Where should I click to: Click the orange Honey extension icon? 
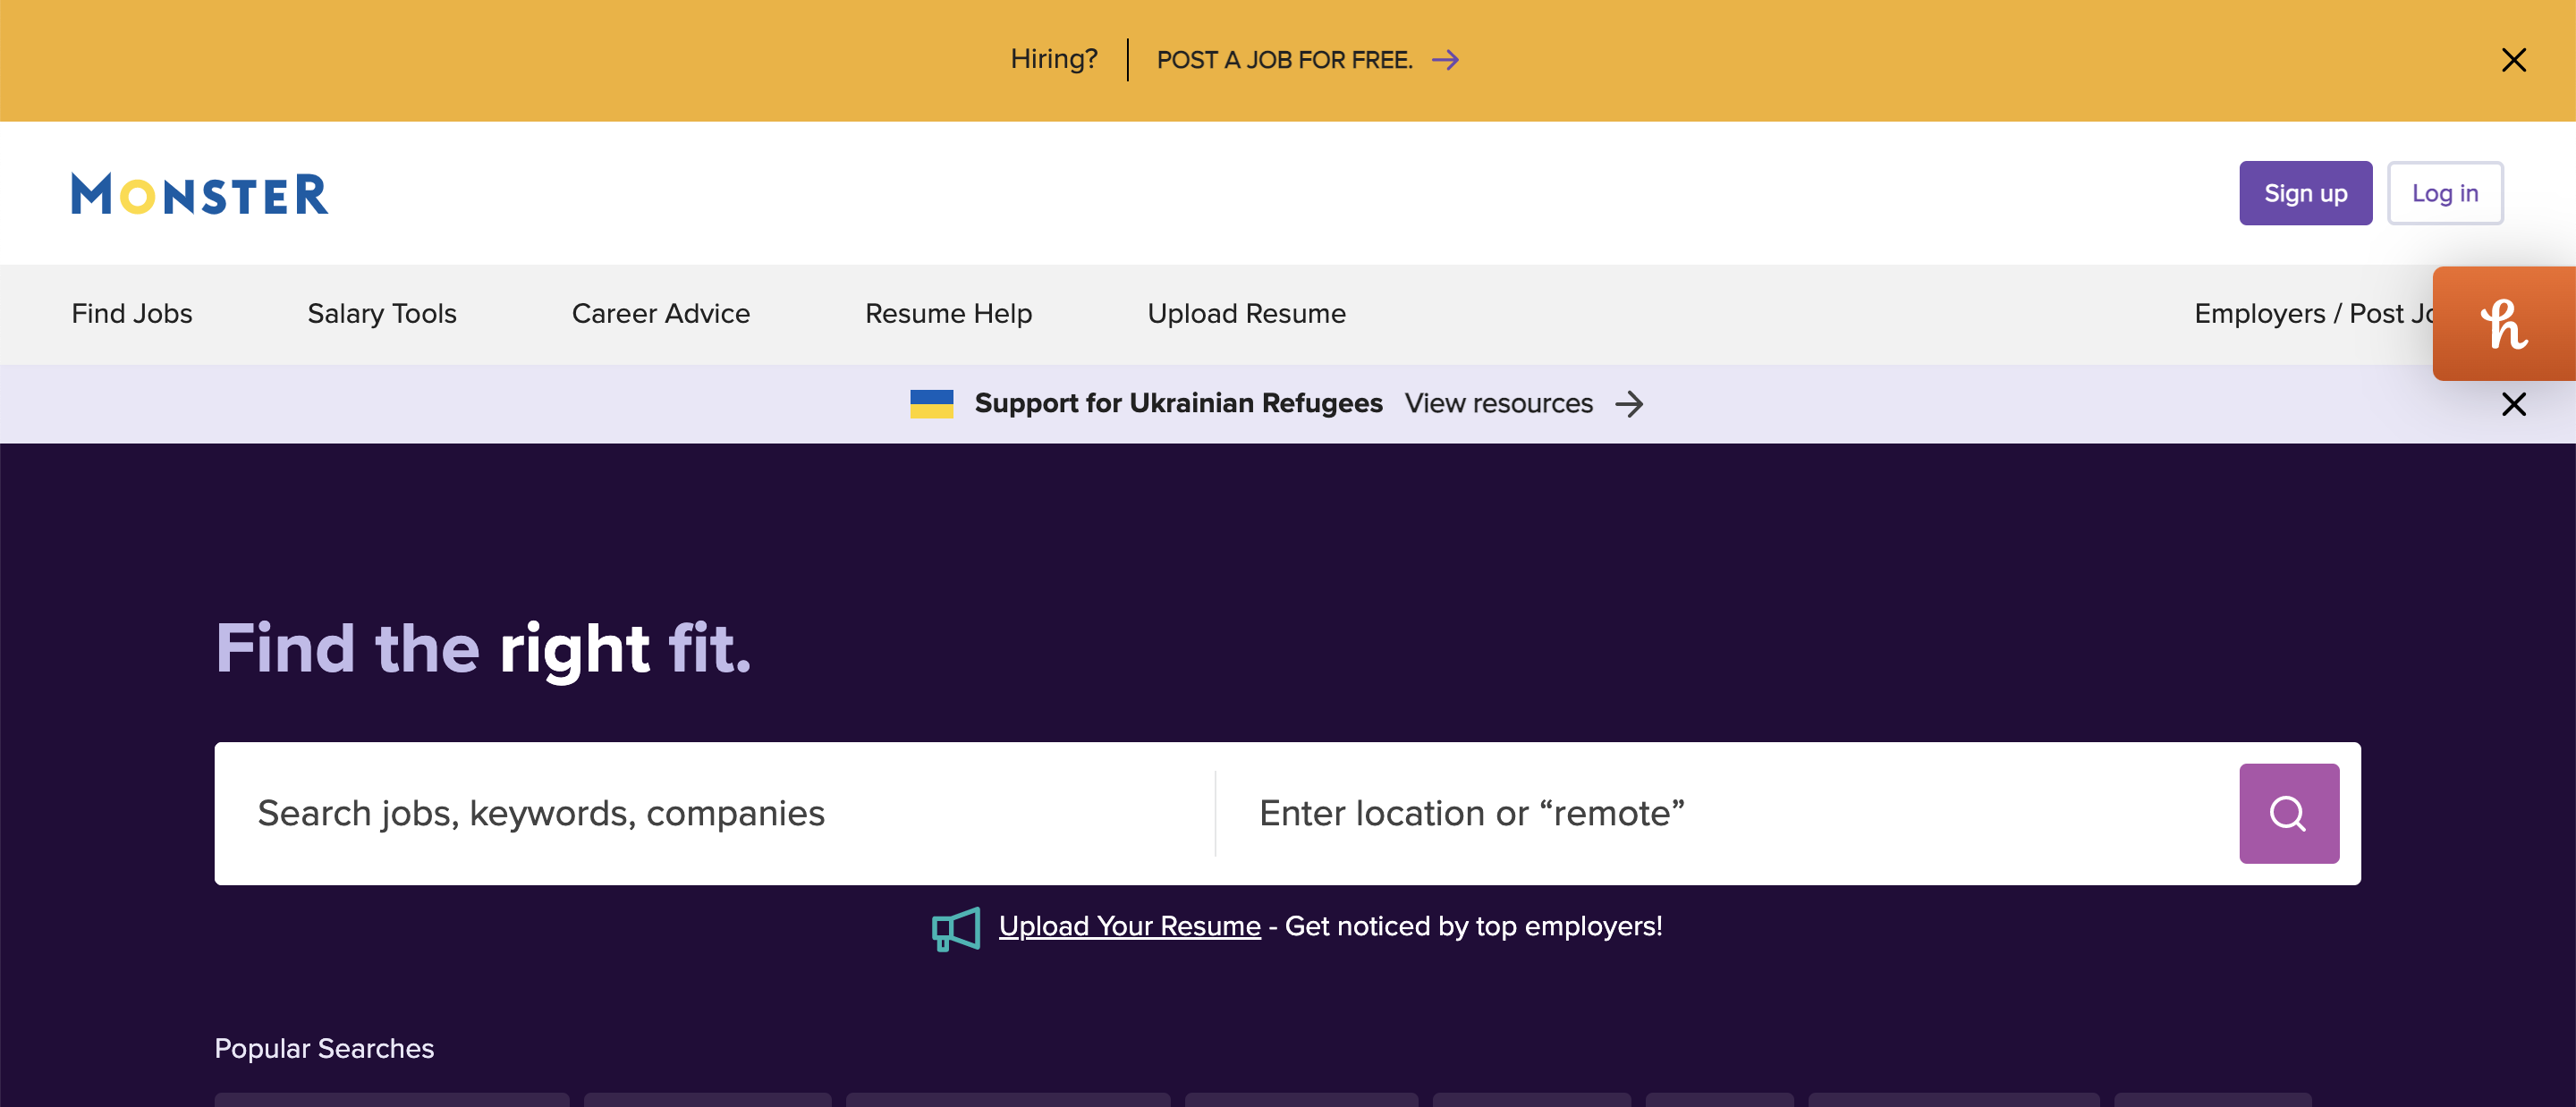pos(2504,324)
